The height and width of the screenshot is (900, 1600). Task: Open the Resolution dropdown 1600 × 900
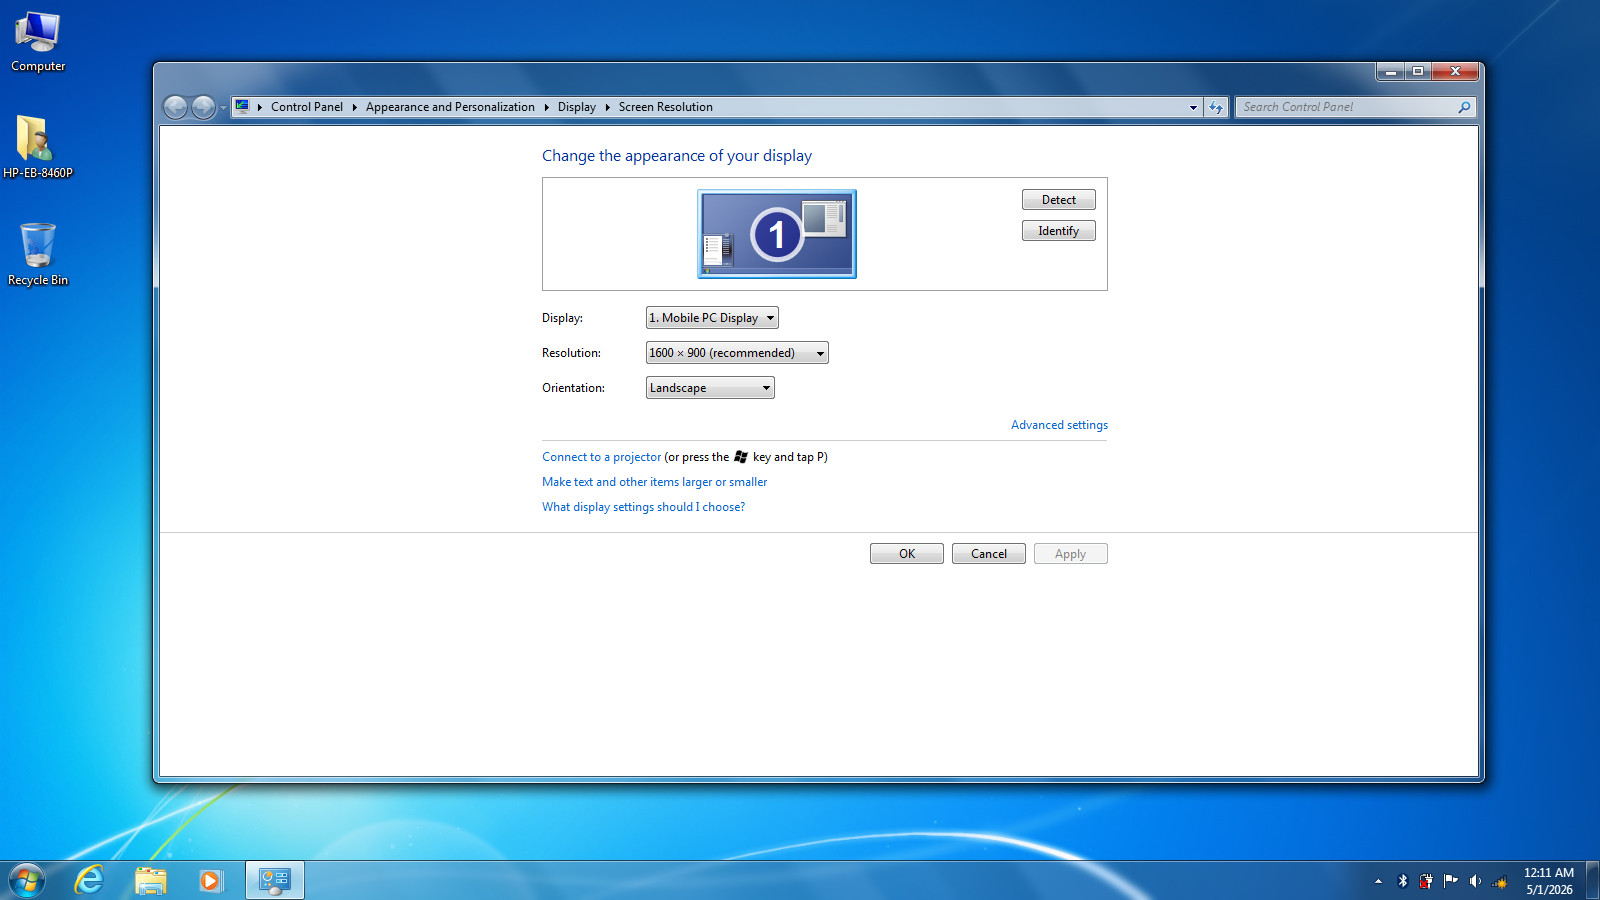pyautogui.click(x=737, y=353)
